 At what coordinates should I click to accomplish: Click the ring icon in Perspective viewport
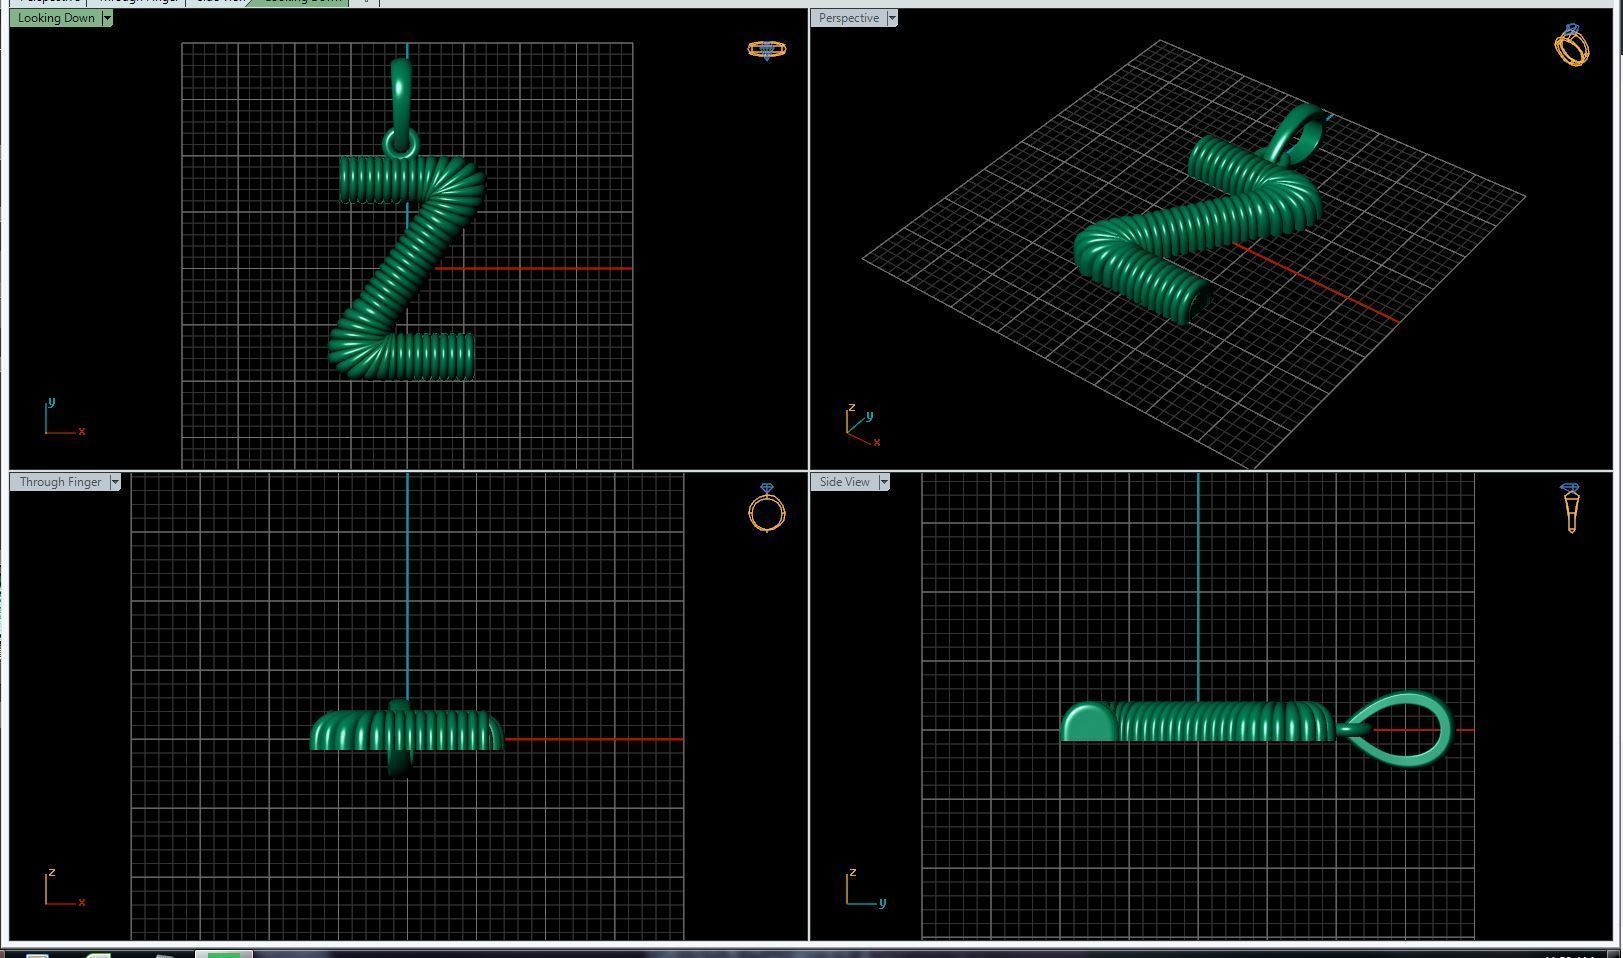tap(1571, 45)
